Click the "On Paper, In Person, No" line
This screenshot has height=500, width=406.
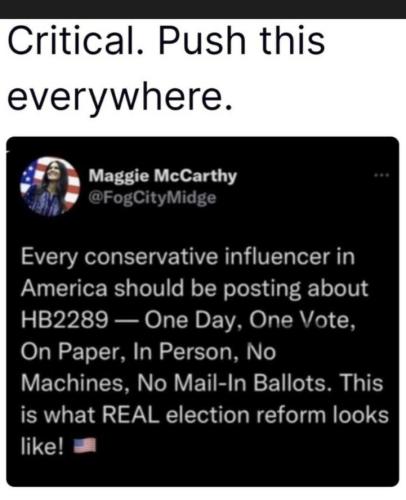pos(148,352)
